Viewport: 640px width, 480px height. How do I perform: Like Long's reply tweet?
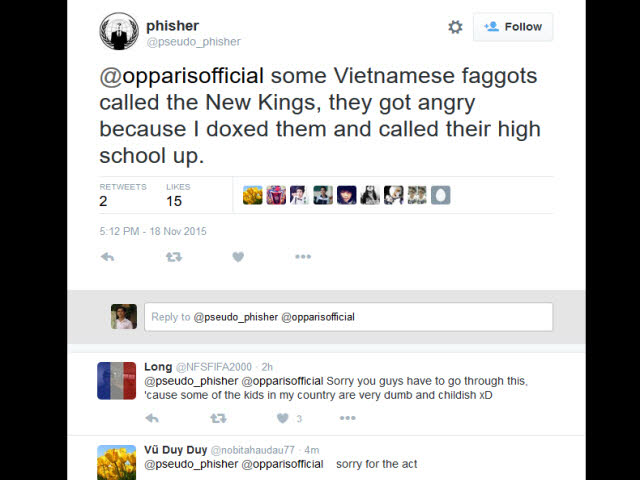(283, 418)
